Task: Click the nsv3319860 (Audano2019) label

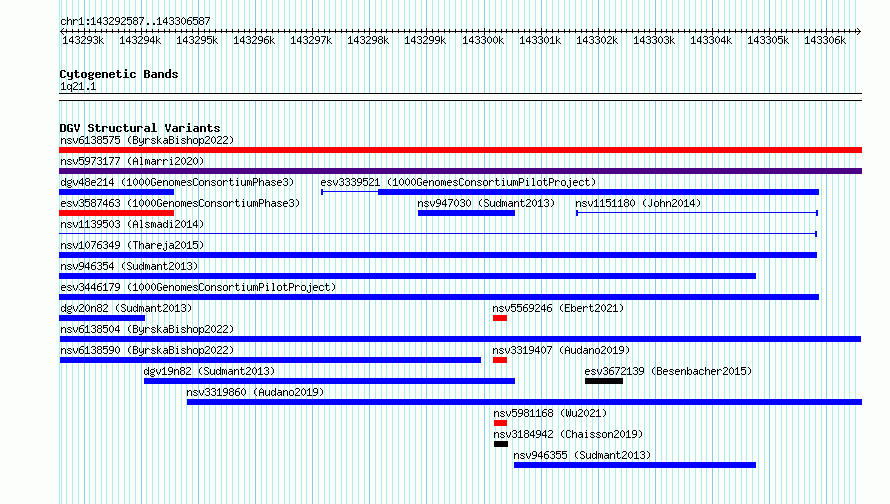Action: coord(255,392)
